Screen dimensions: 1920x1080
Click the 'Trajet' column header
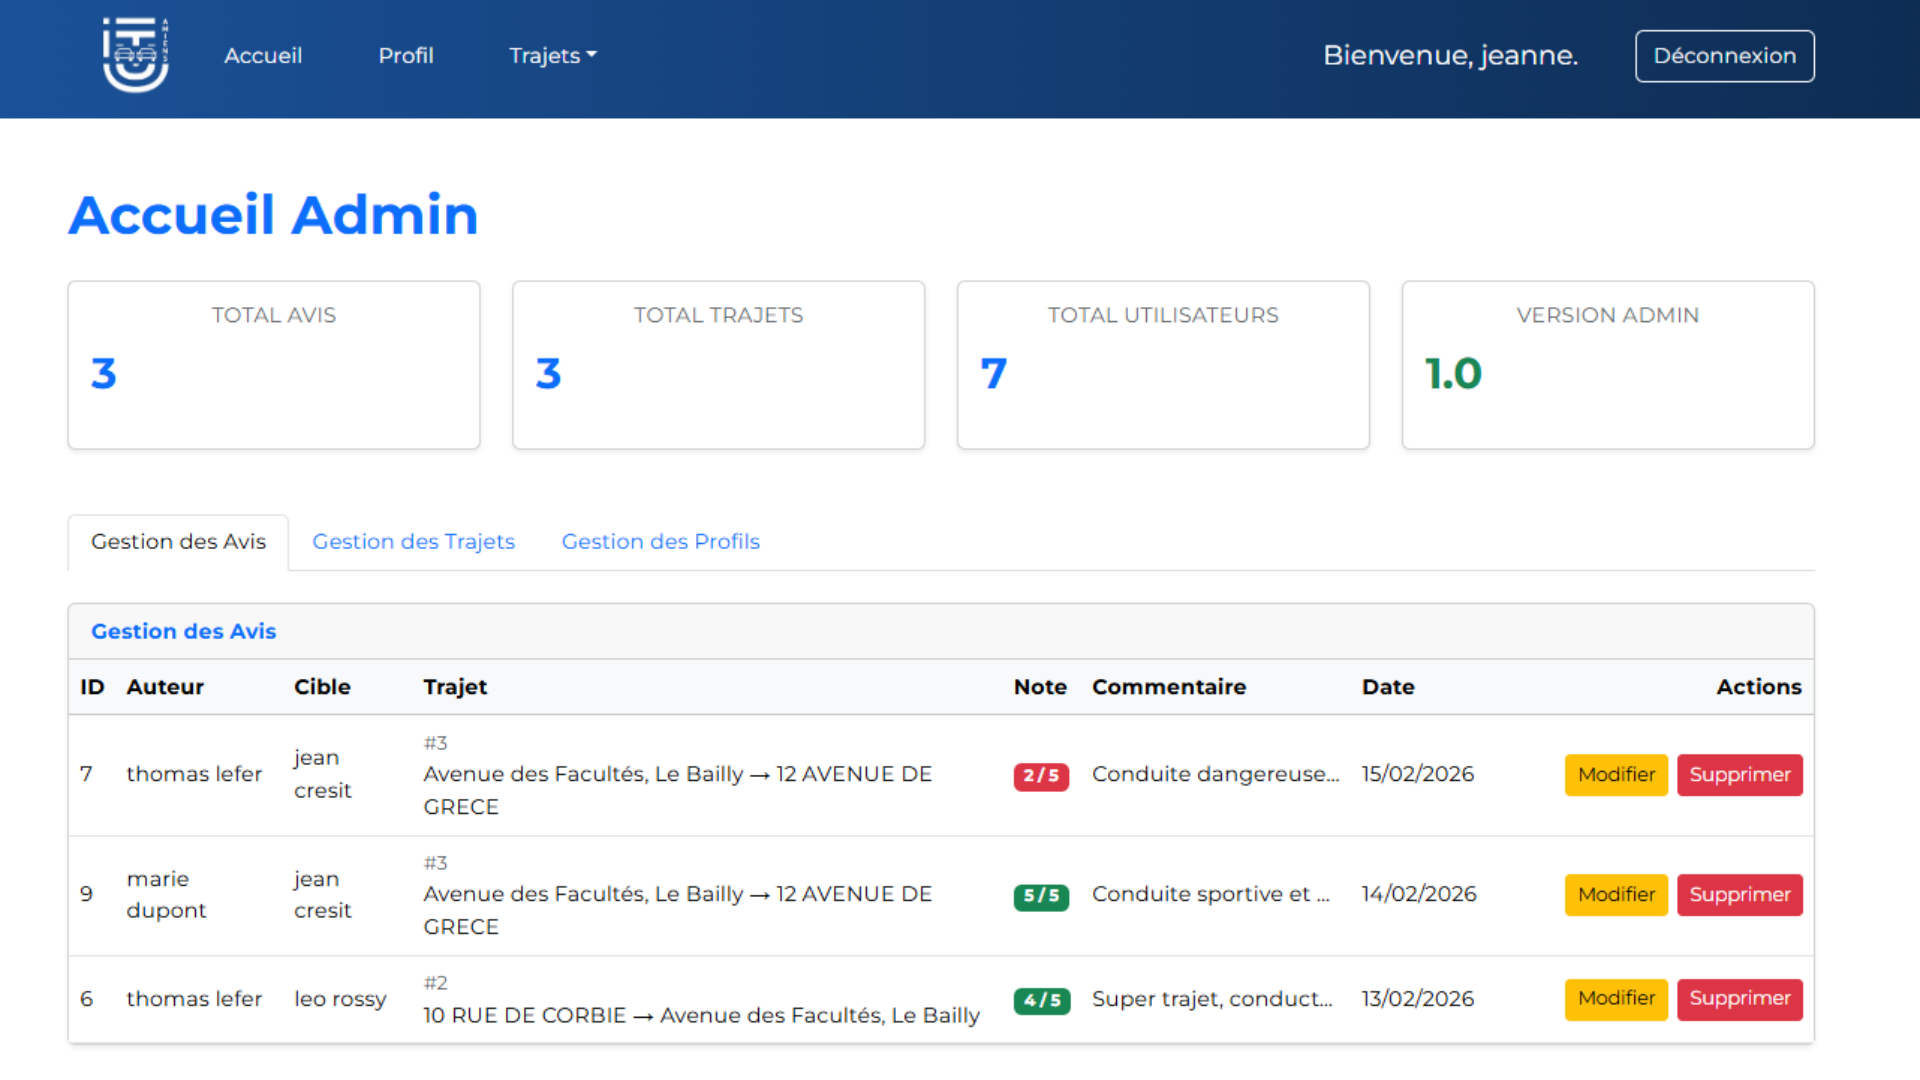(455, 687)
